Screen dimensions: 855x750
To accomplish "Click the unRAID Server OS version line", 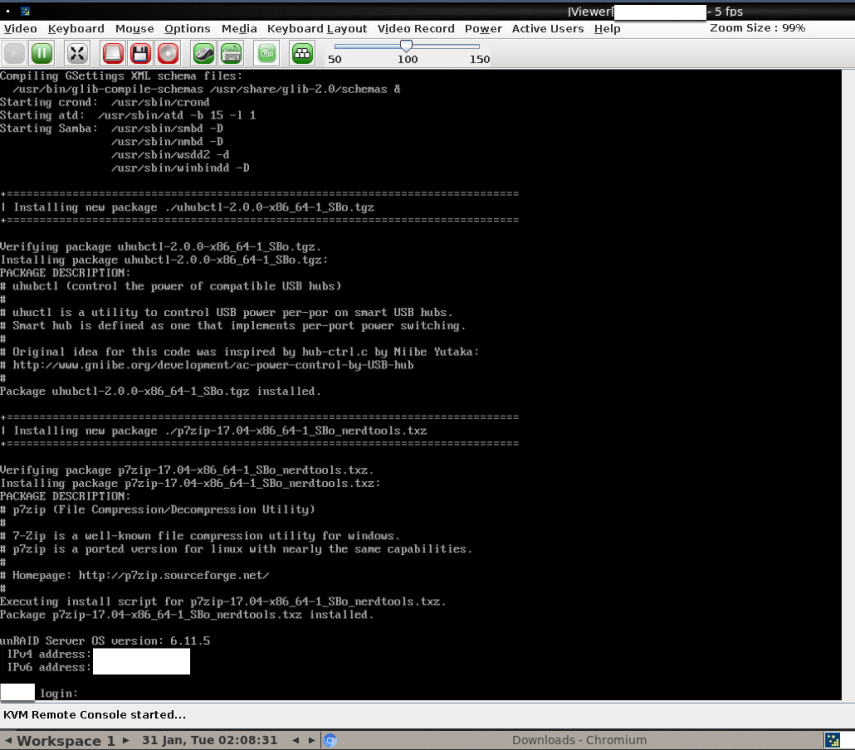I will (x=105, y=641).
